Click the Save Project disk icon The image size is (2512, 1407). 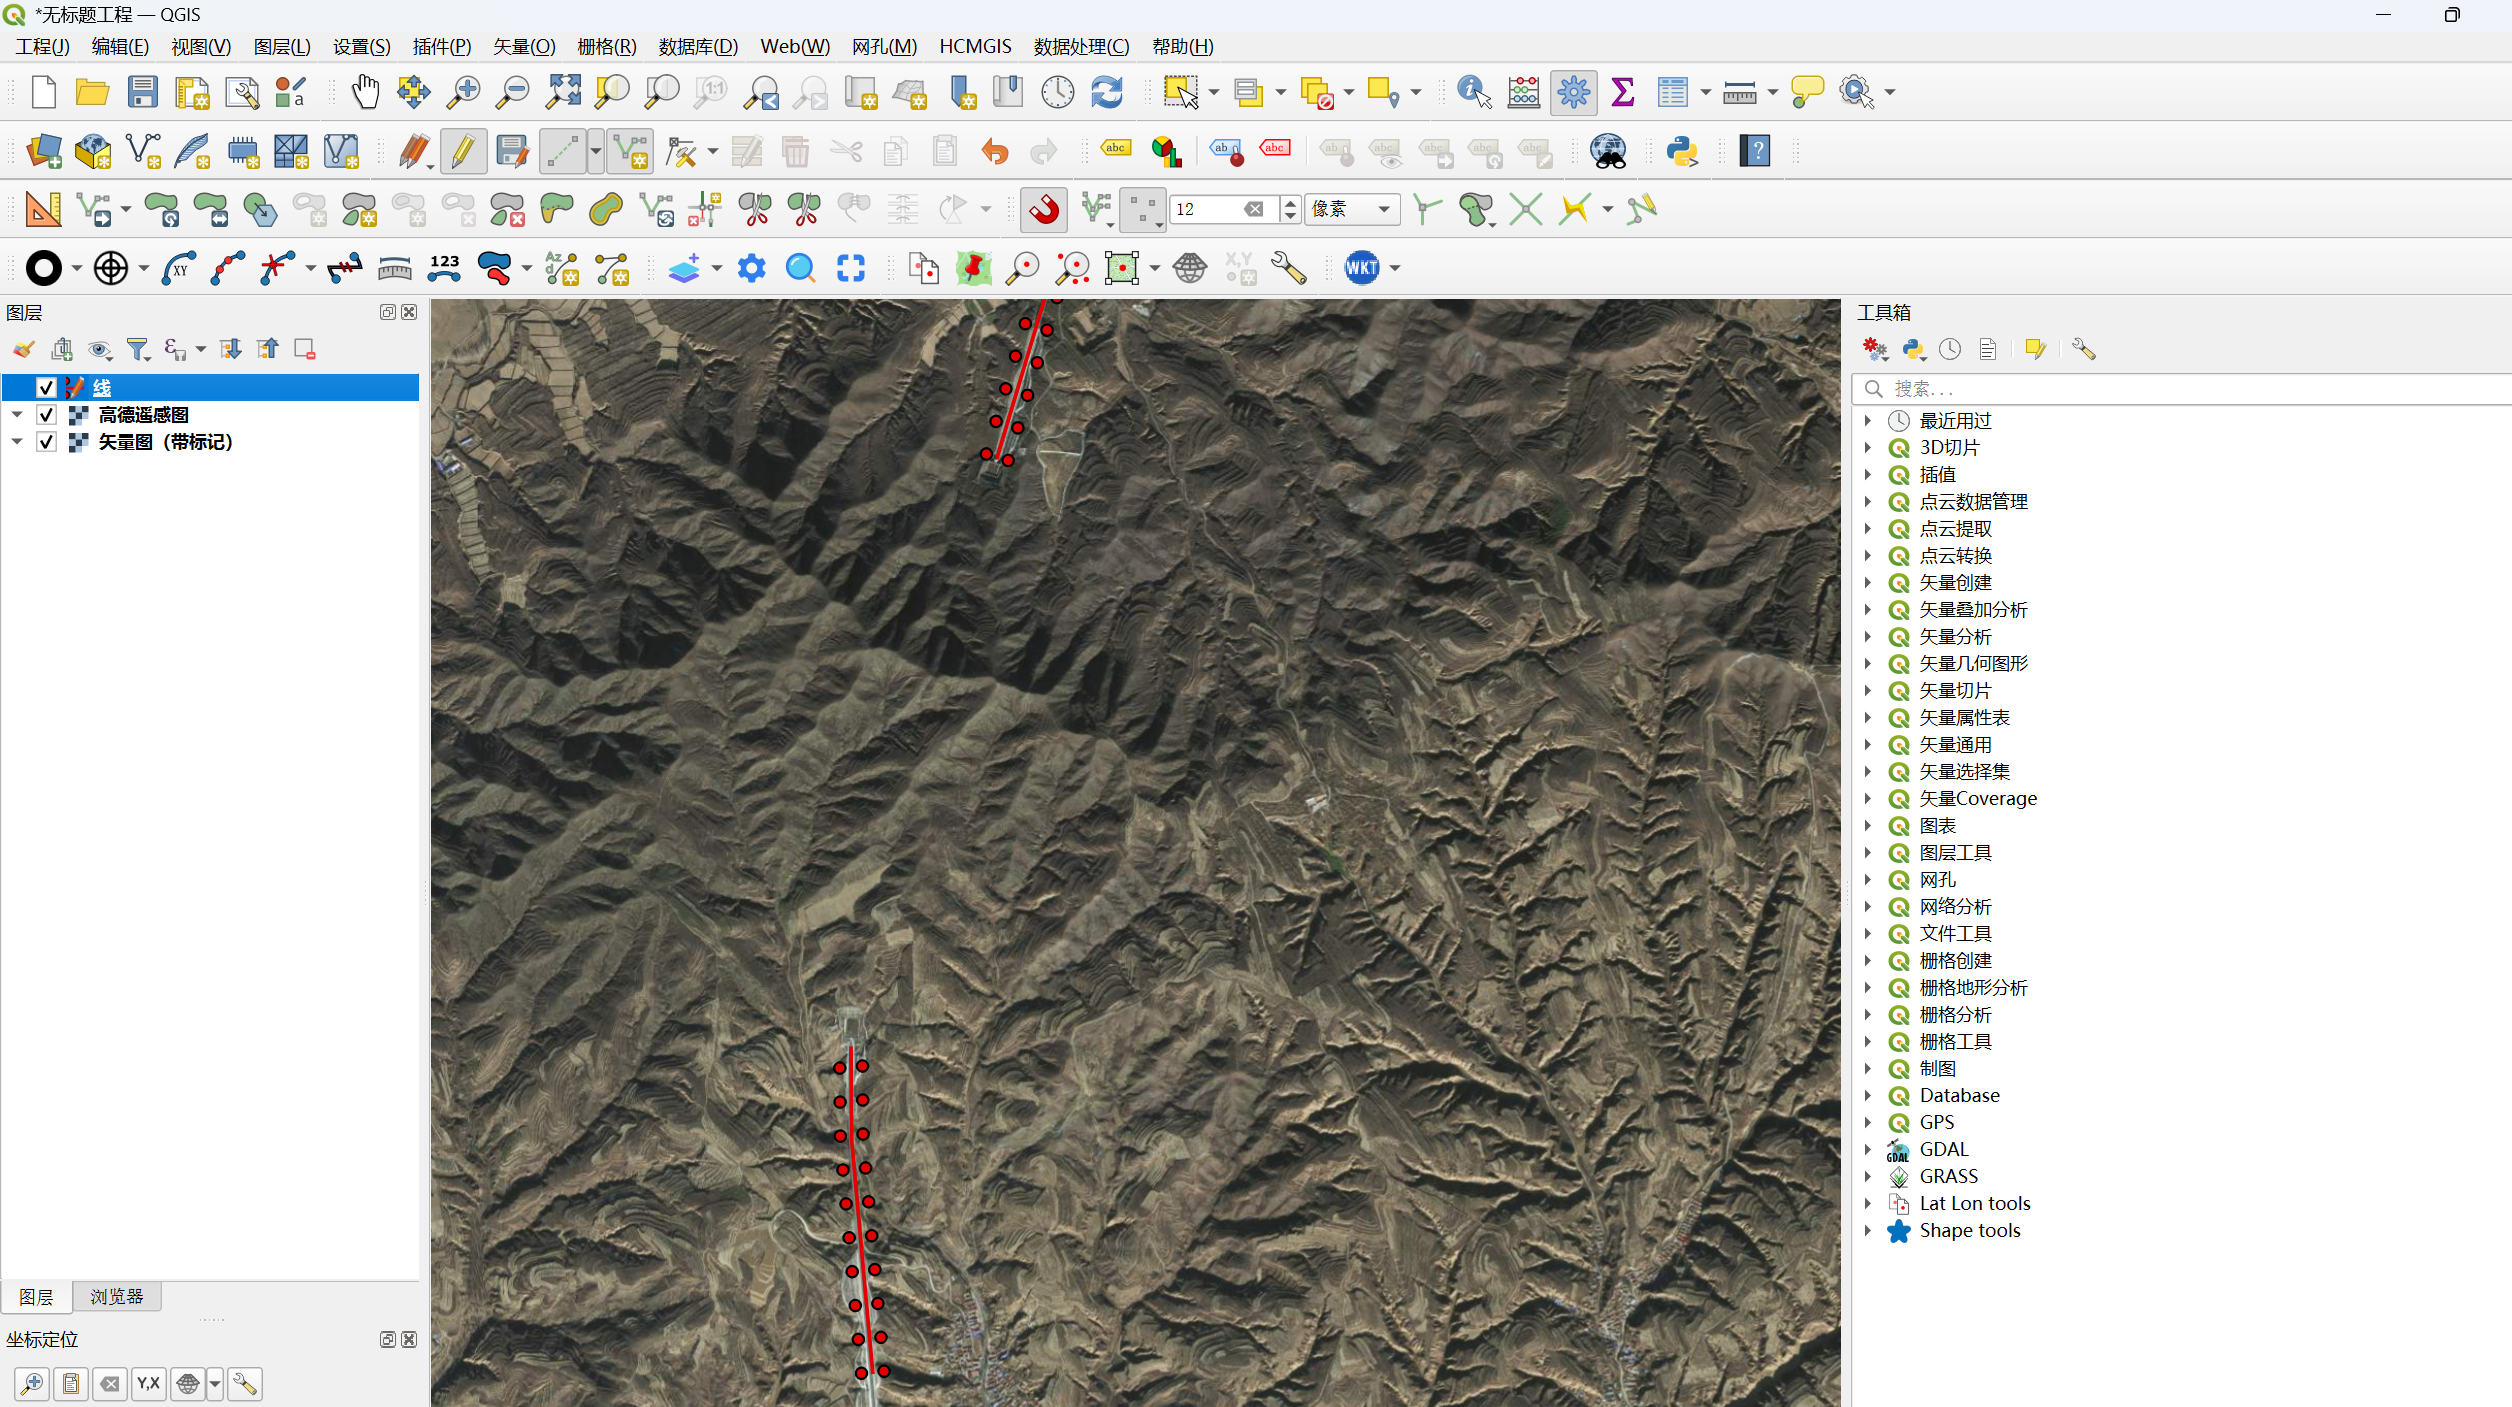pos(142,92)
